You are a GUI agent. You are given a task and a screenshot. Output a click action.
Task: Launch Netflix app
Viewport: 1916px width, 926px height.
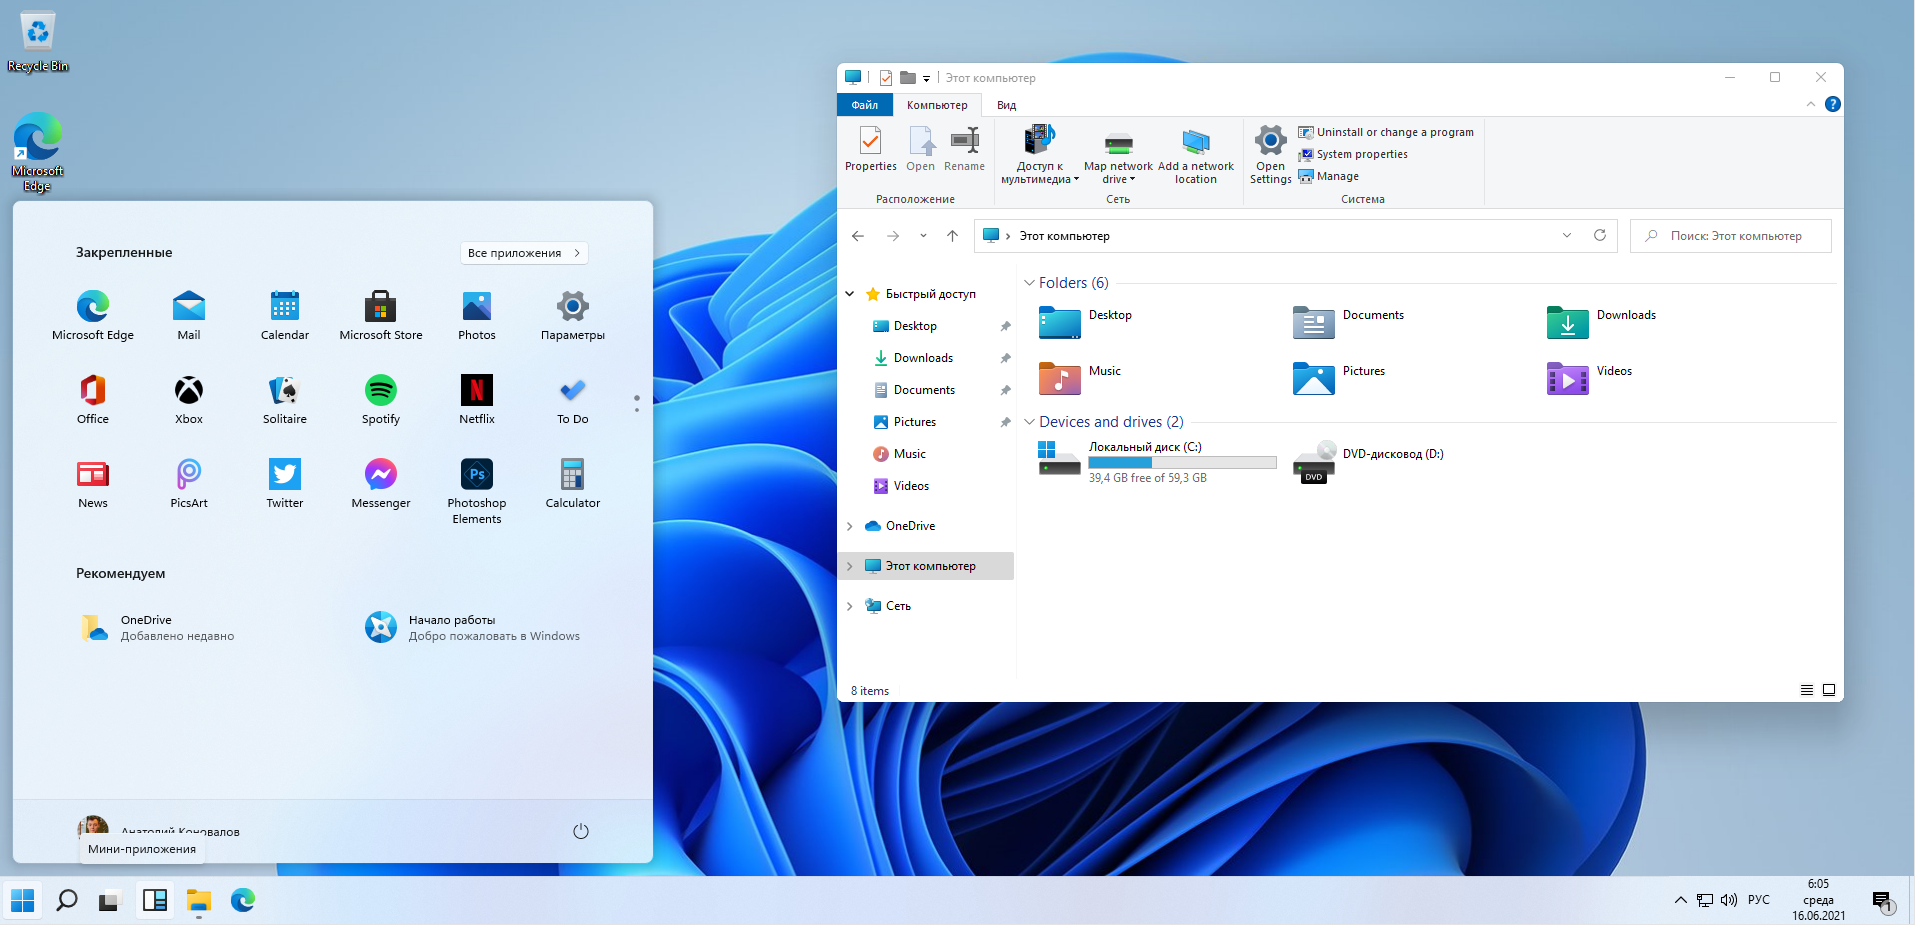(x=477, y=399)
